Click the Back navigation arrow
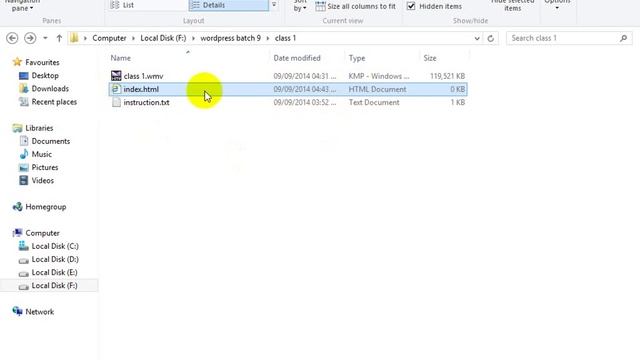This screenshot has height=360, width=640. [x=12, y=38]
